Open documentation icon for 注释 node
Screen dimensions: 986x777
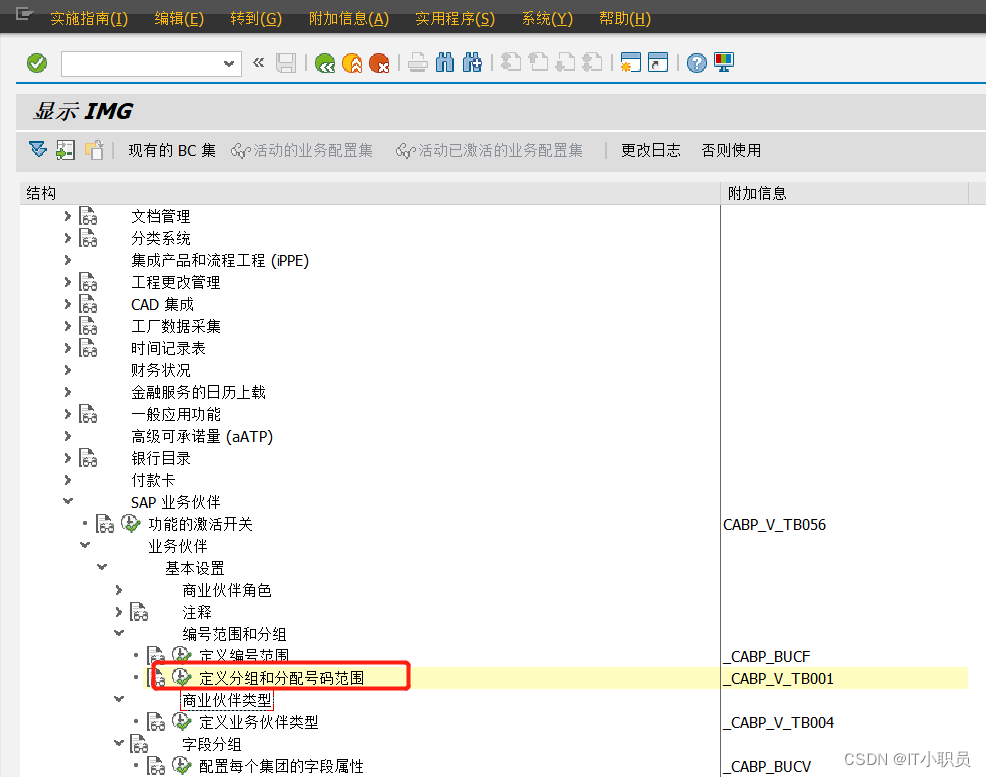click(139, 612)
